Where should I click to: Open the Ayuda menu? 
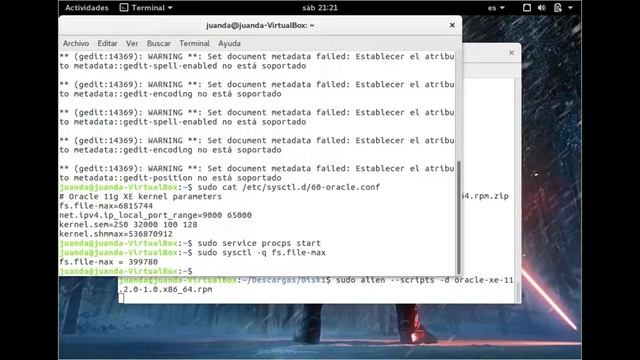click(x=229, y=43)
